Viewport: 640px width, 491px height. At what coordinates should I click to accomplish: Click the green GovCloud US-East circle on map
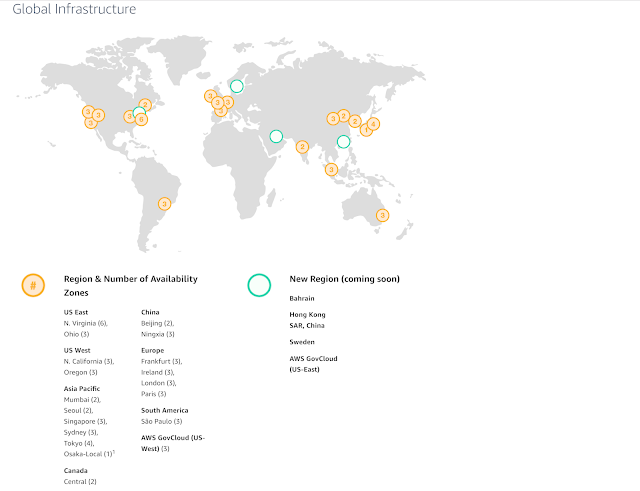[x=139, y=112]
